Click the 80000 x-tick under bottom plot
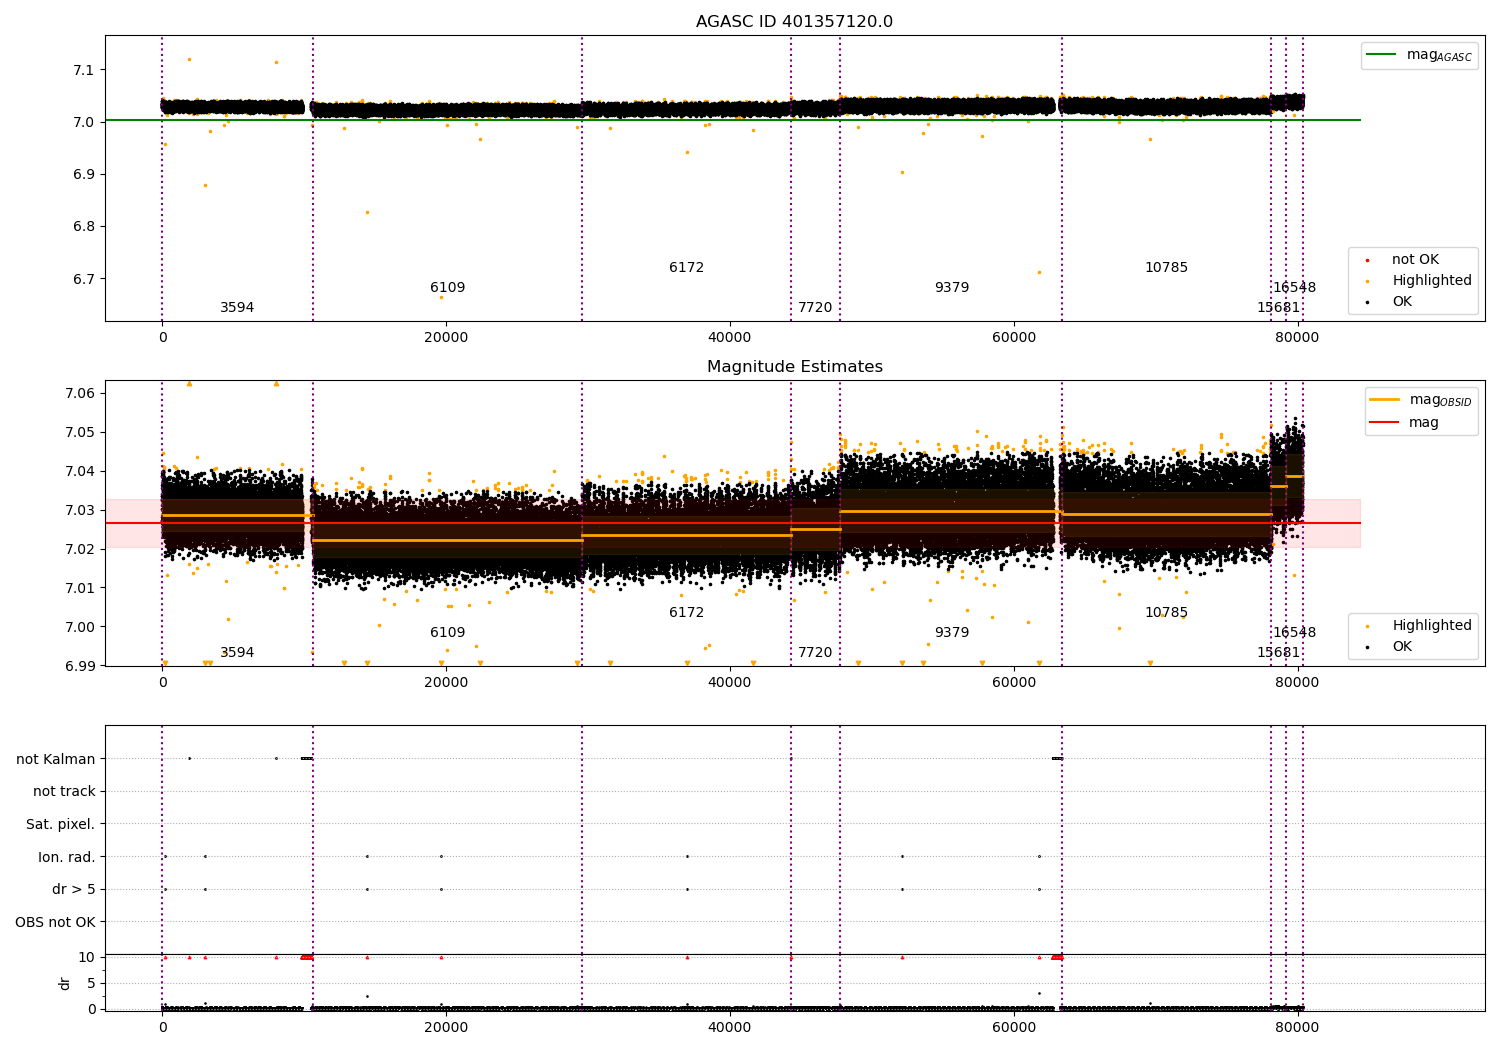The height and width of the screenshot is (1050, 1500). pyautogui.click(x=1298, y=1028)
